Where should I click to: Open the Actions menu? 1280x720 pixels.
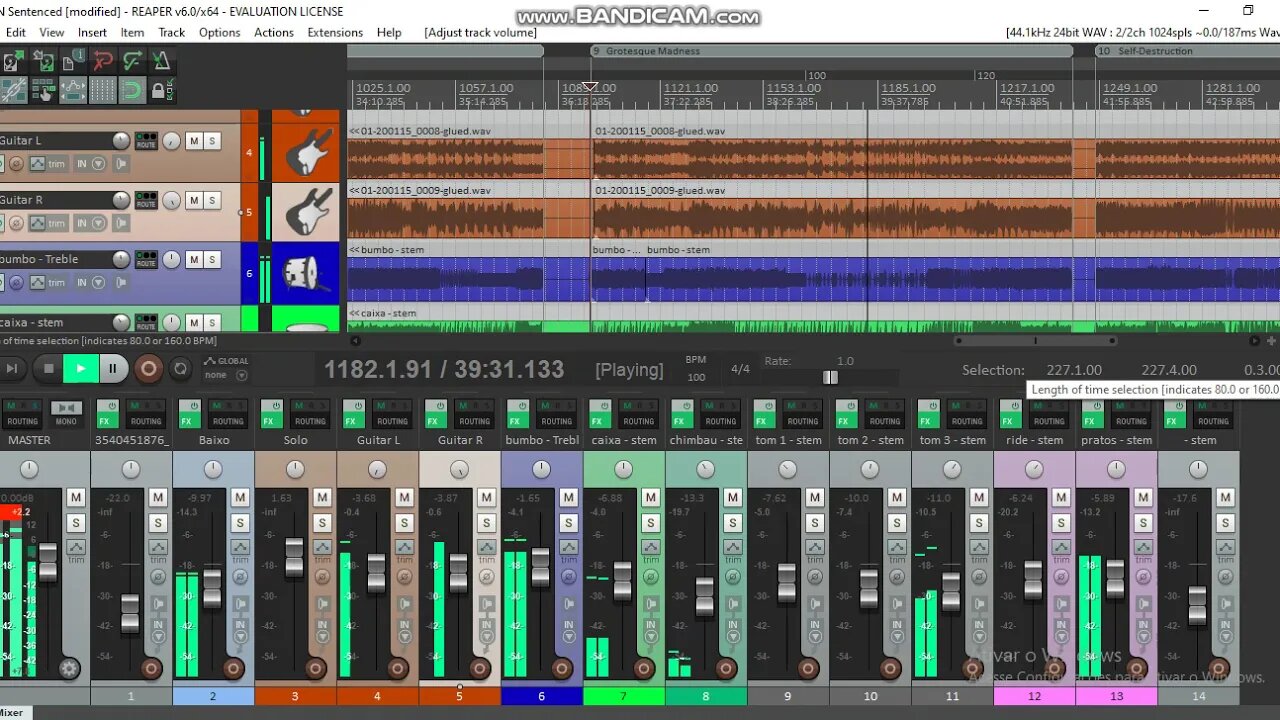point(273,32)
